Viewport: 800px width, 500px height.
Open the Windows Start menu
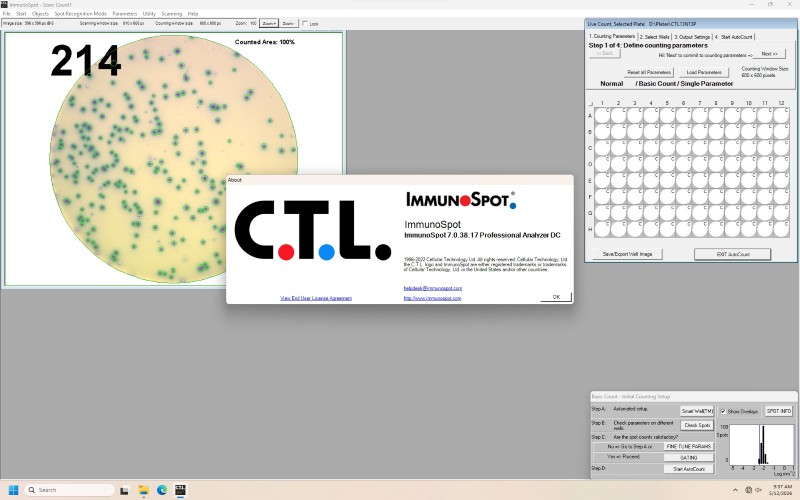(x=13, y=490)
